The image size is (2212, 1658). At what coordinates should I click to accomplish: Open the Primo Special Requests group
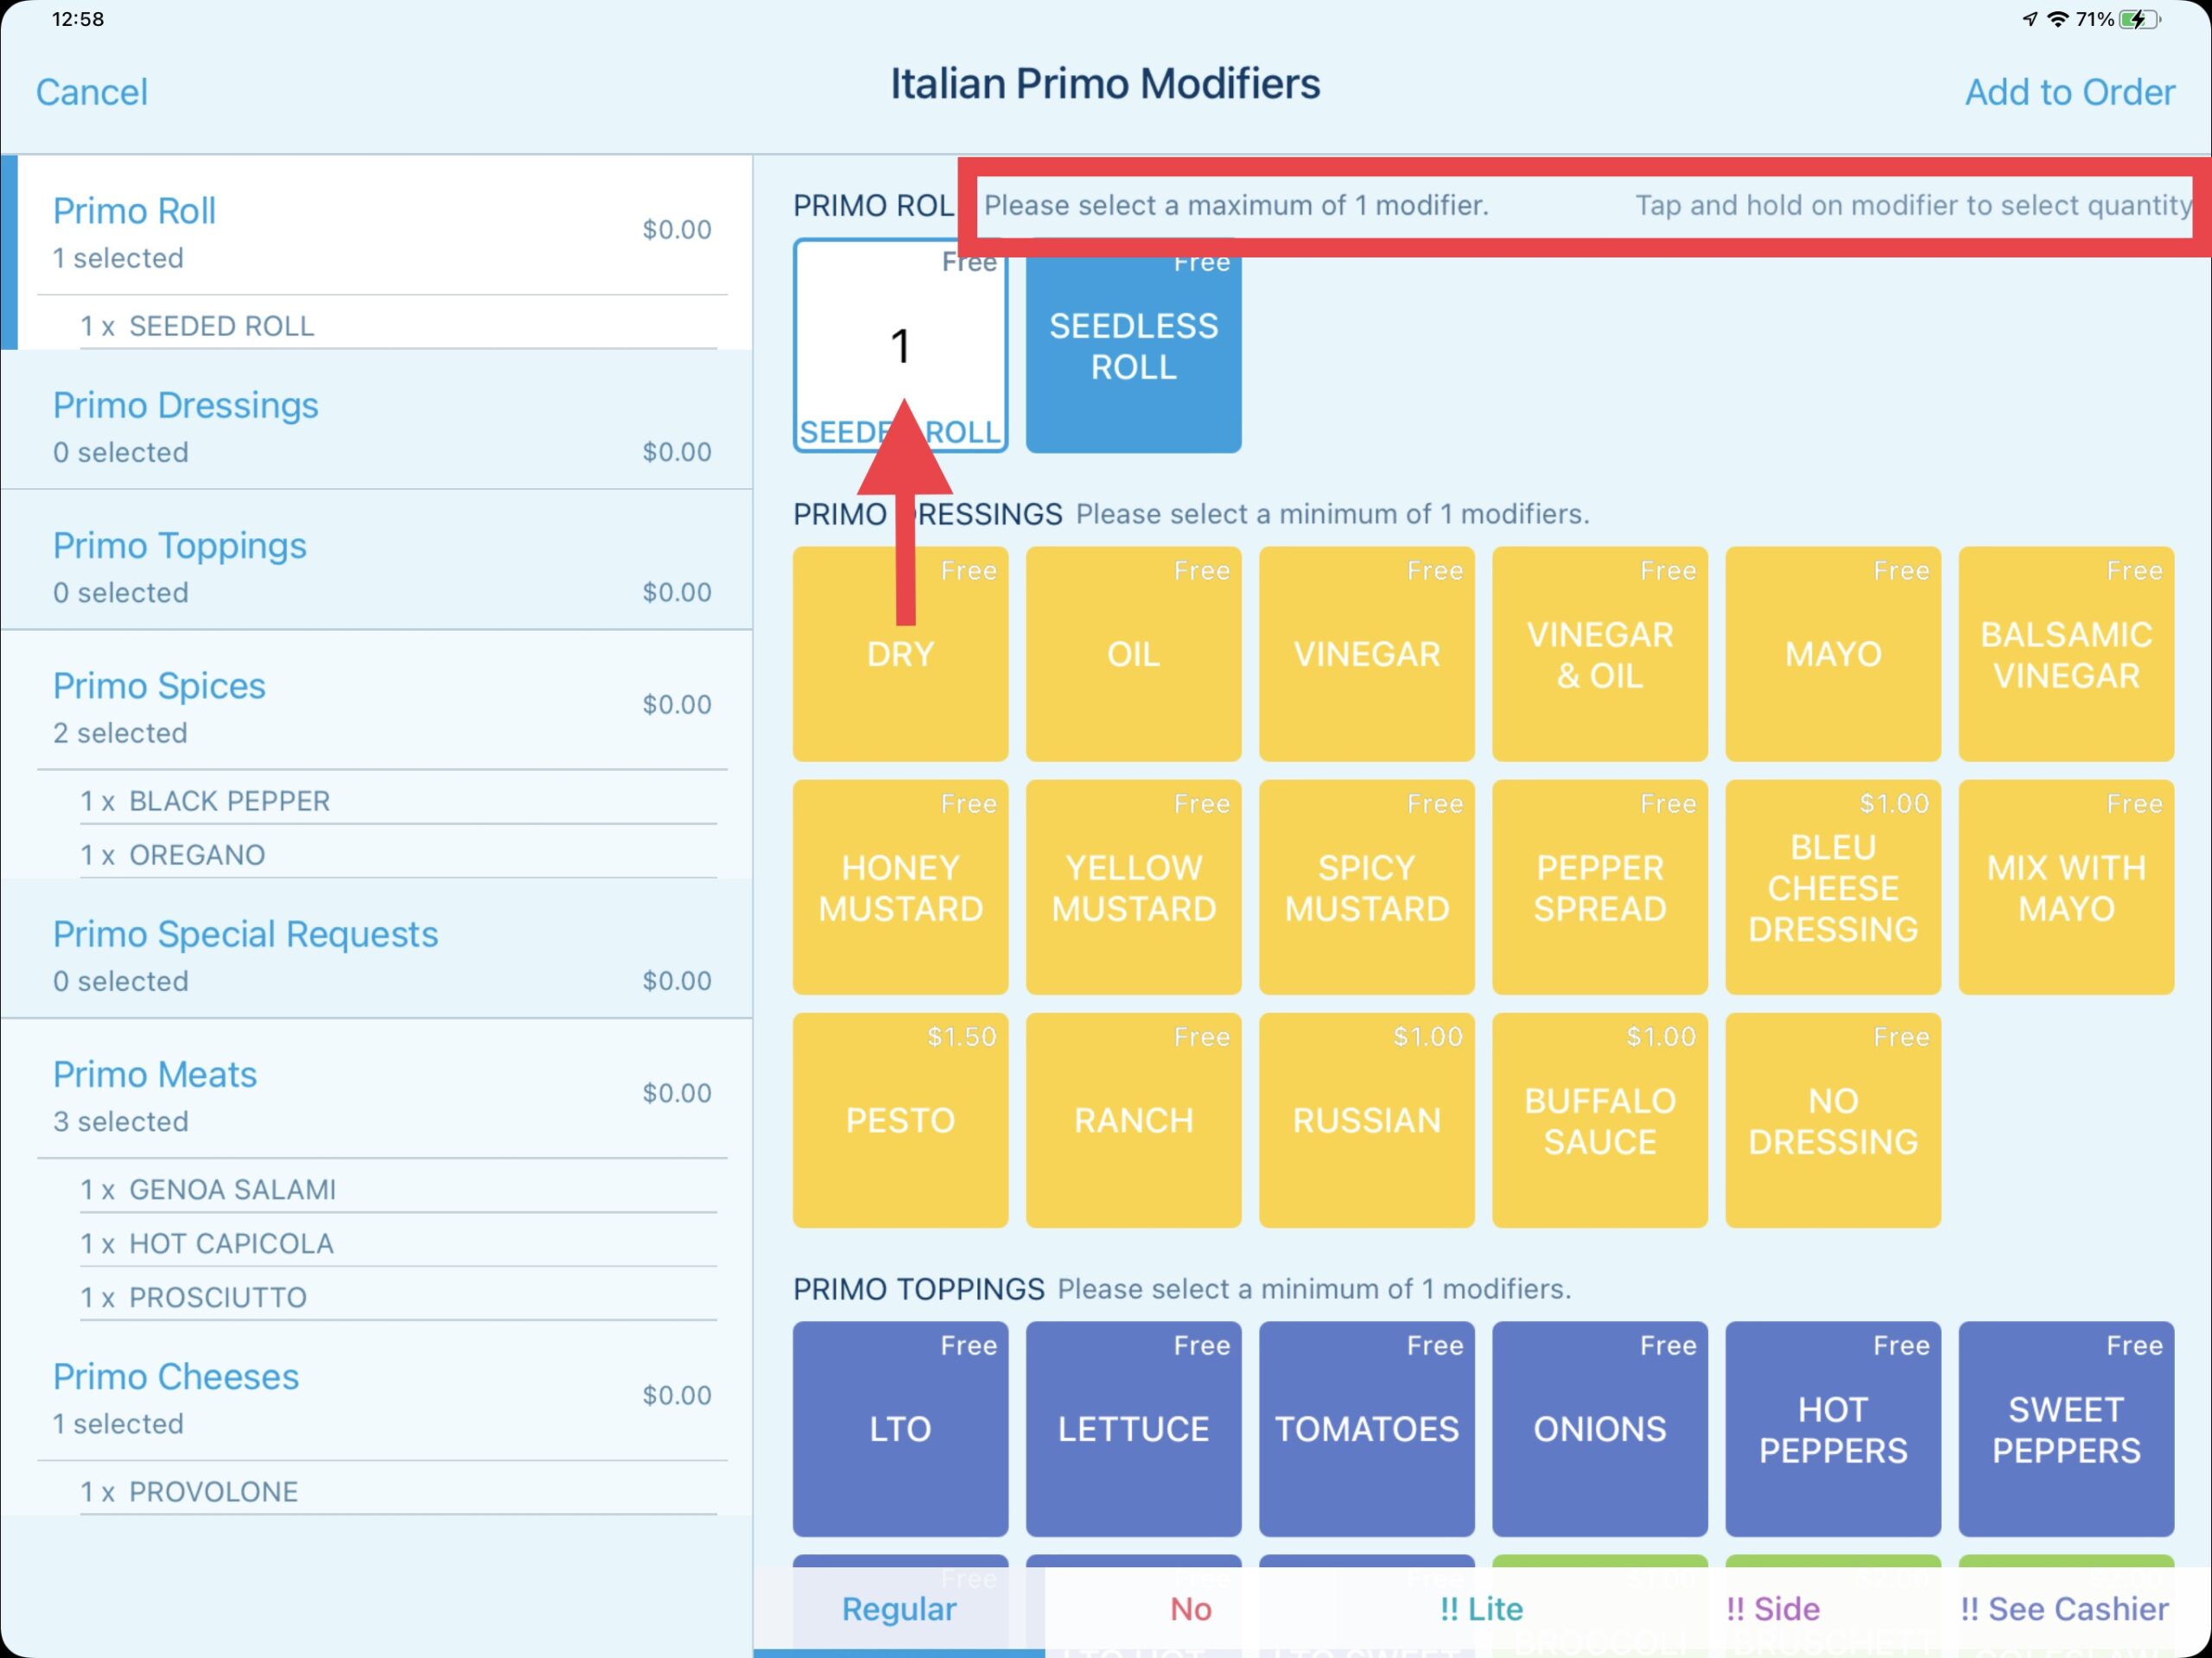tap(377, 949)
